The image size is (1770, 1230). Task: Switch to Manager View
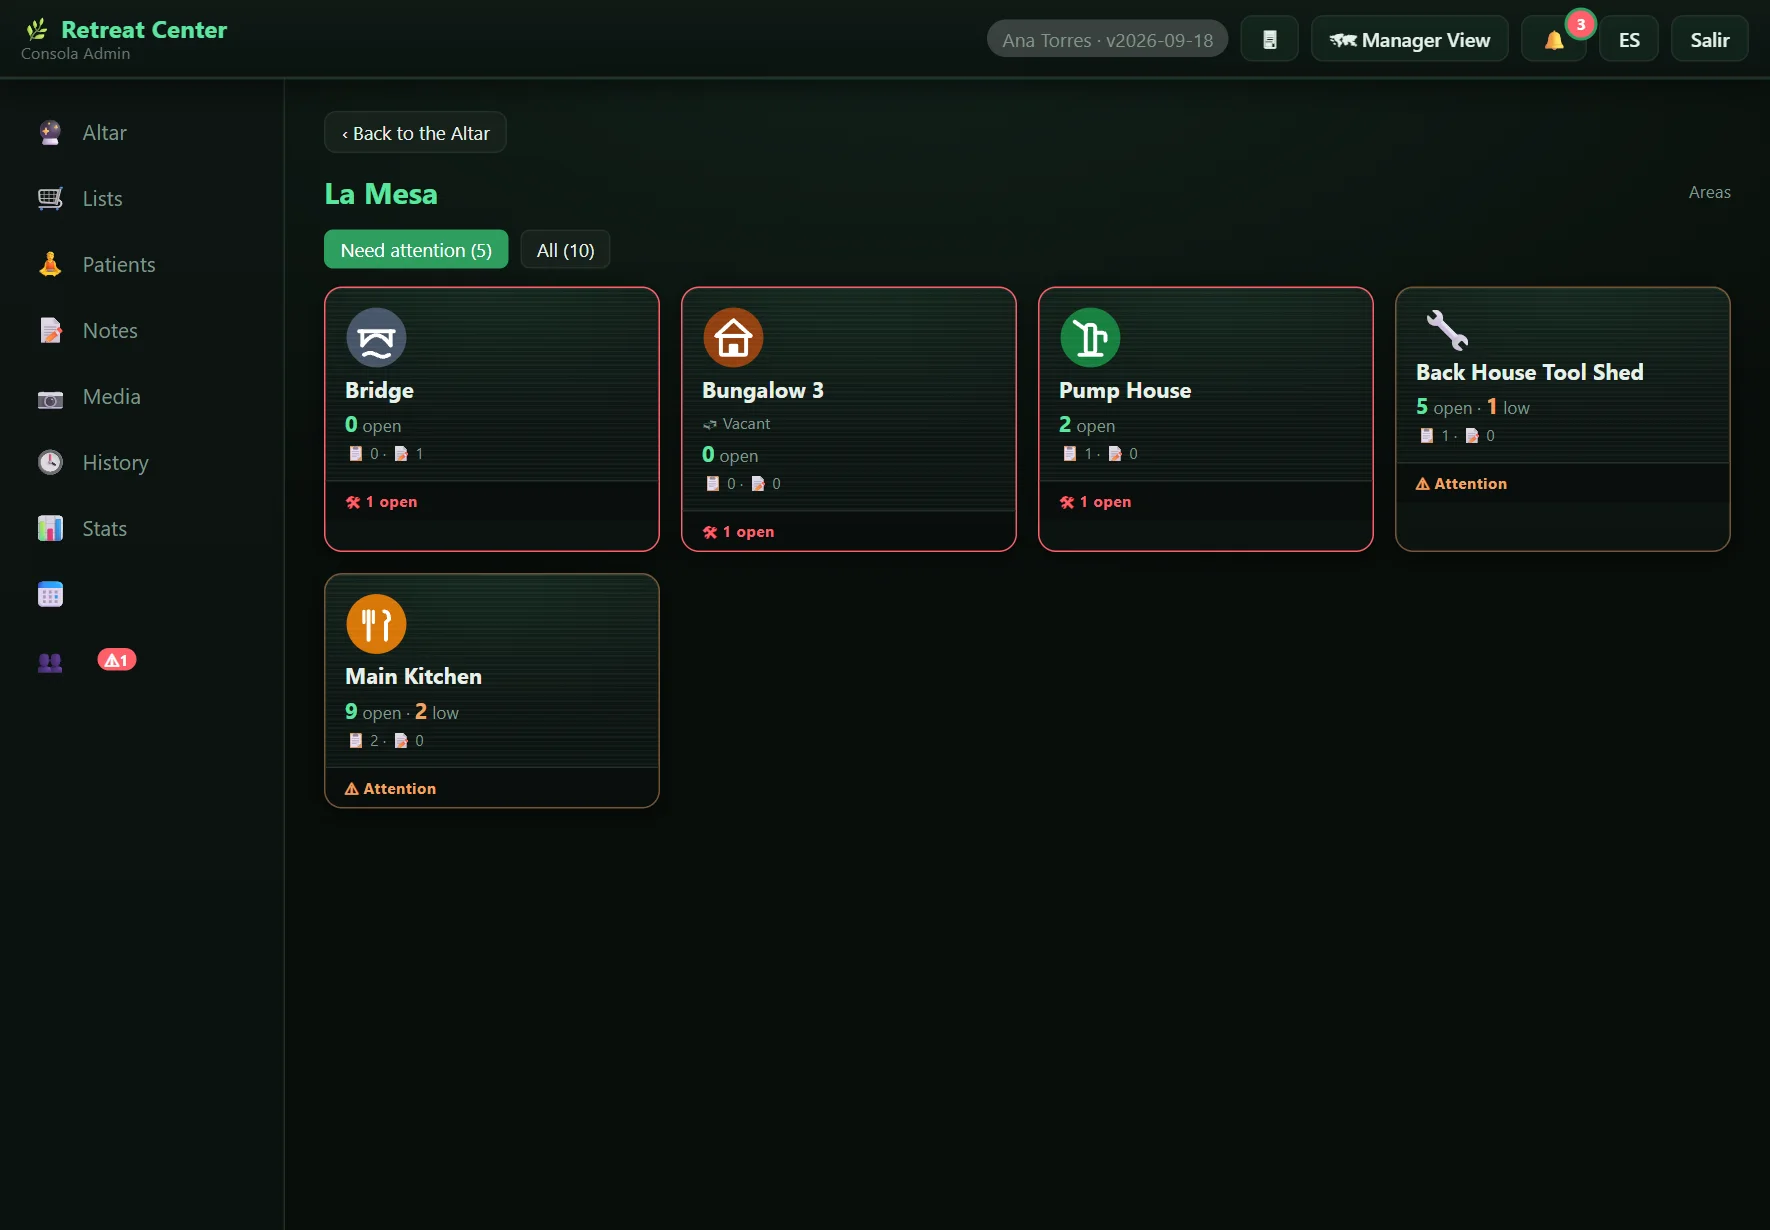pos(1410,40)
